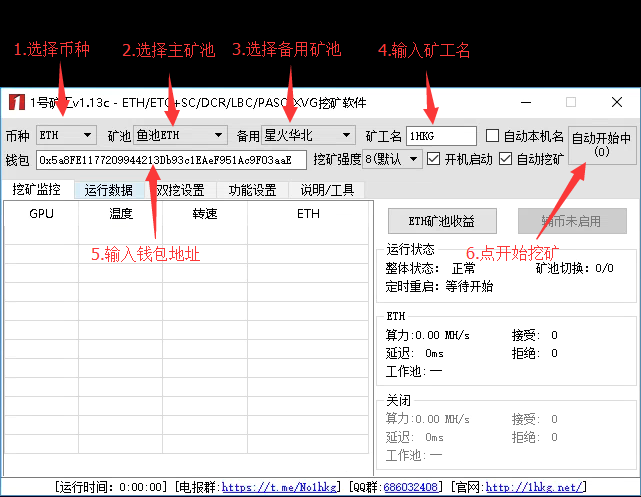Minimize the mining software window
Viewport: 641px width, 497px height.
[525, 102]
